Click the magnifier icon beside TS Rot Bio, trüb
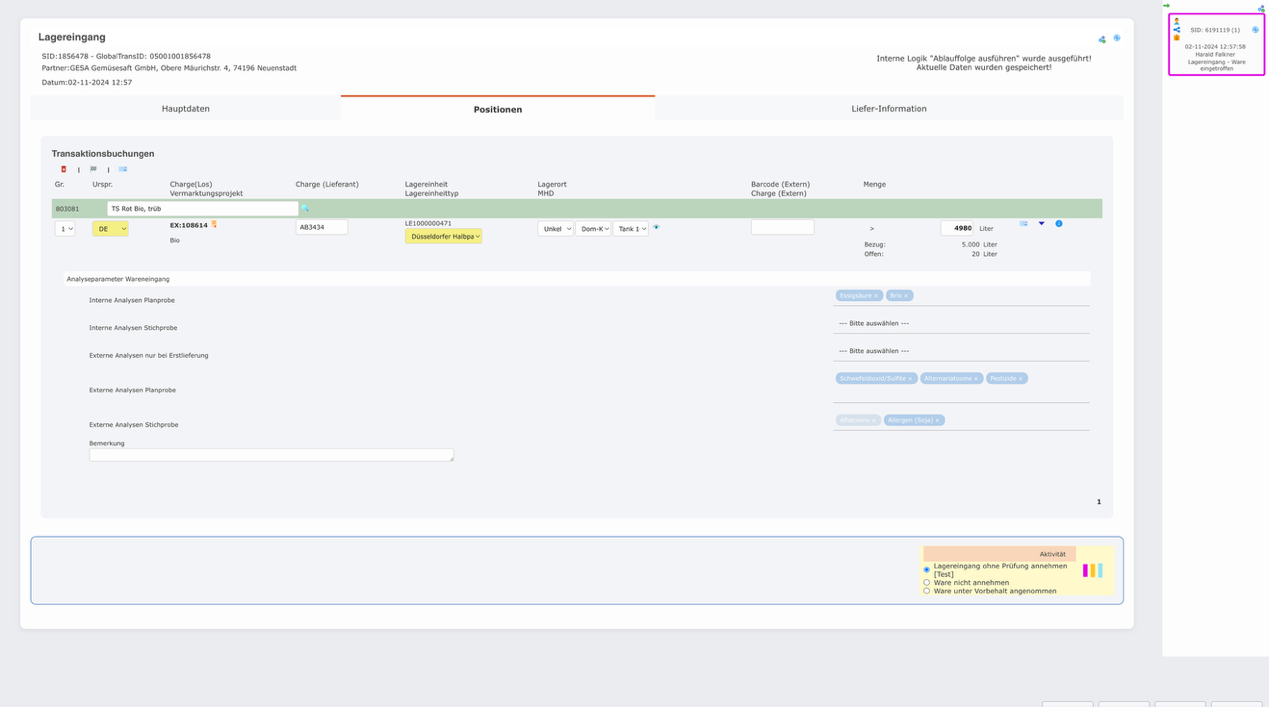1269x707 pixels. coord(306,209)
